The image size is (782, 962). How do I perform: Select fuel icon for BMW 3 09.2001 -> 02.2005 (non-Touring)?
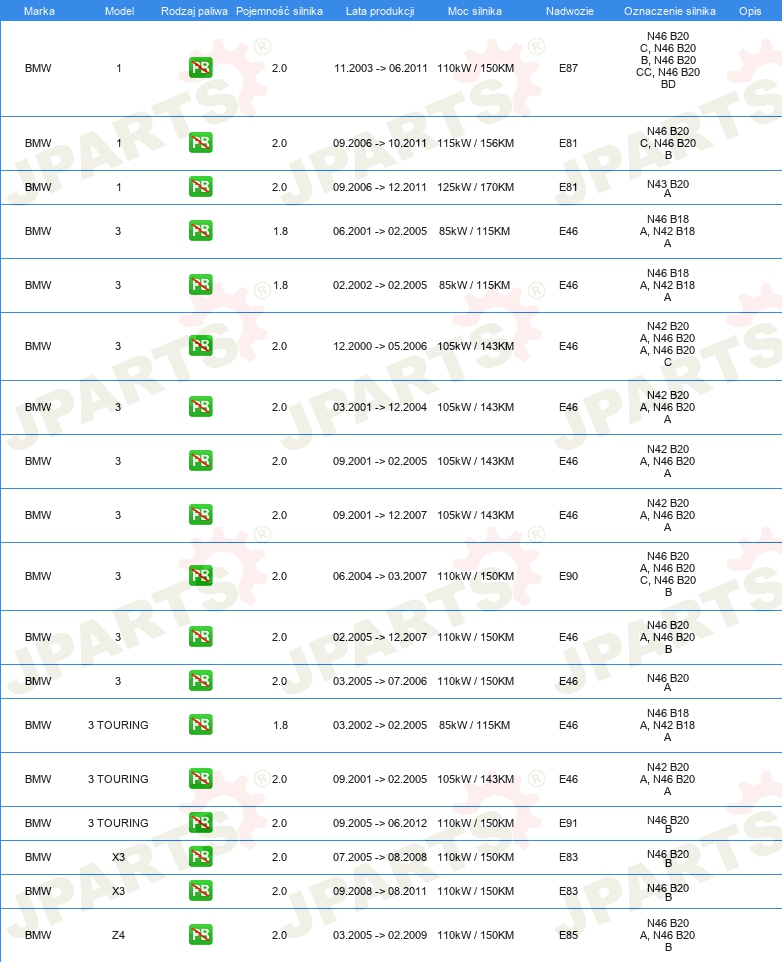[x=201, y=461]
